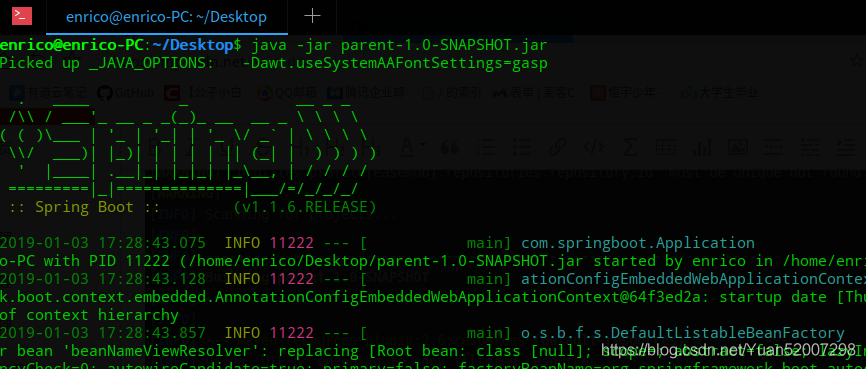Screen dimensions: 866x369
Task: Click the bookmark star icon in browser address bar
Action: pyautogui.click(x=857, y=60)
